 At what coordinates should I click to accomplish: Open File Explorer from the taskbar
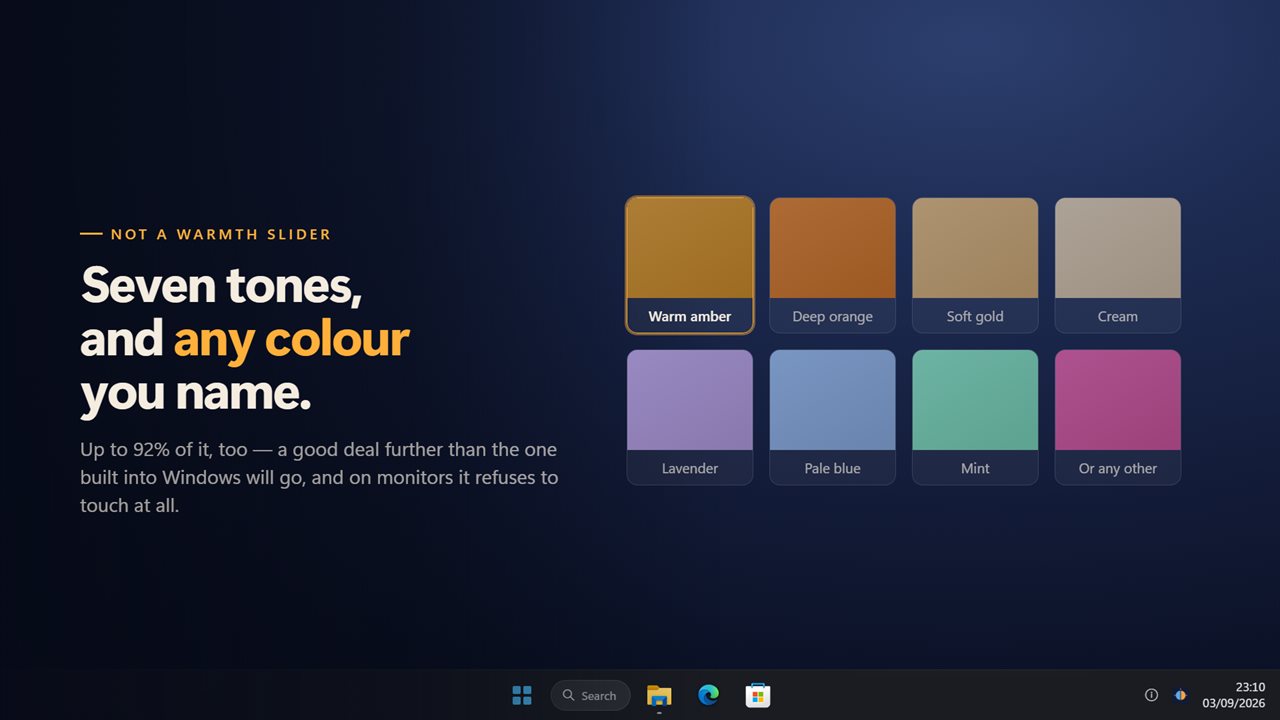coord(659,695)
